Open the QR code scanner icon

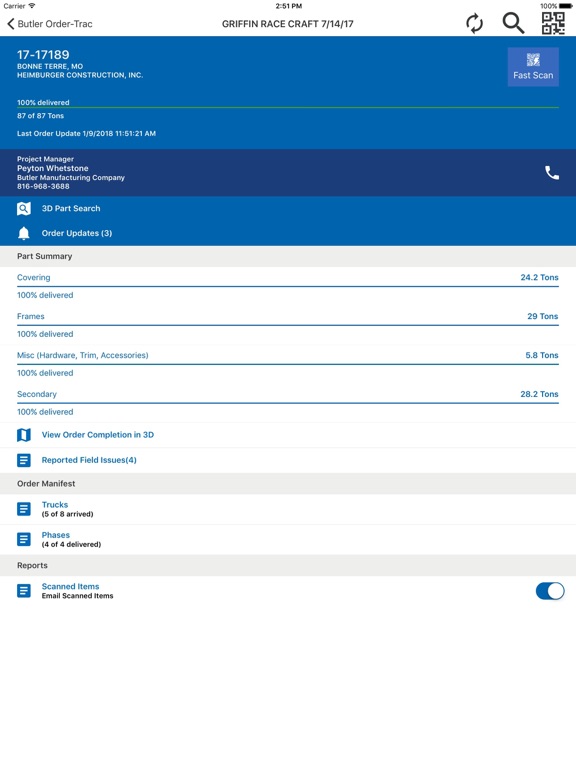tap(553, 23)
